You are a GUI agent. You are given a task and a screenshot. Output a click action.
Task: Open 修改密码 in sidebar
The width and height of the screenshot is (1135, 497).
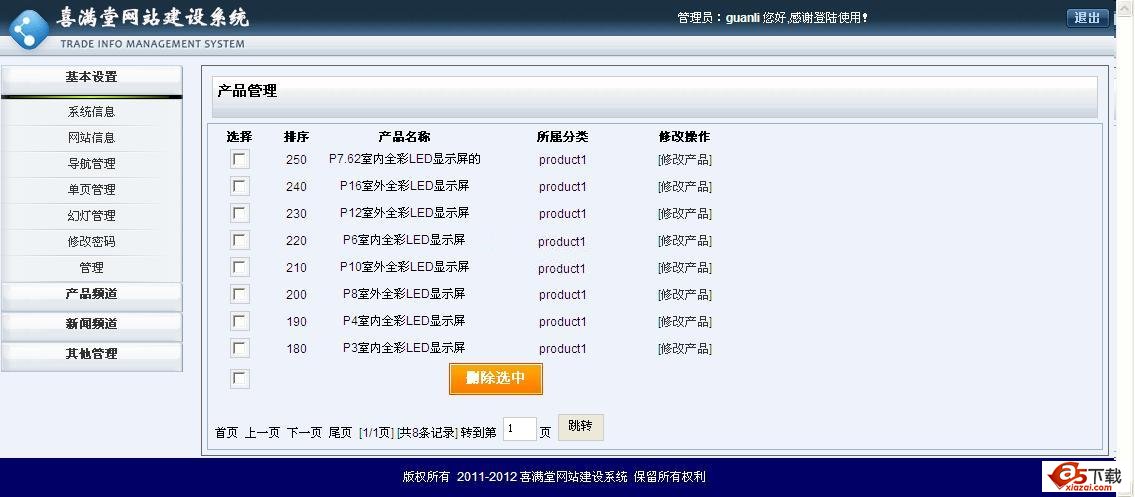(x=91, y=242)
